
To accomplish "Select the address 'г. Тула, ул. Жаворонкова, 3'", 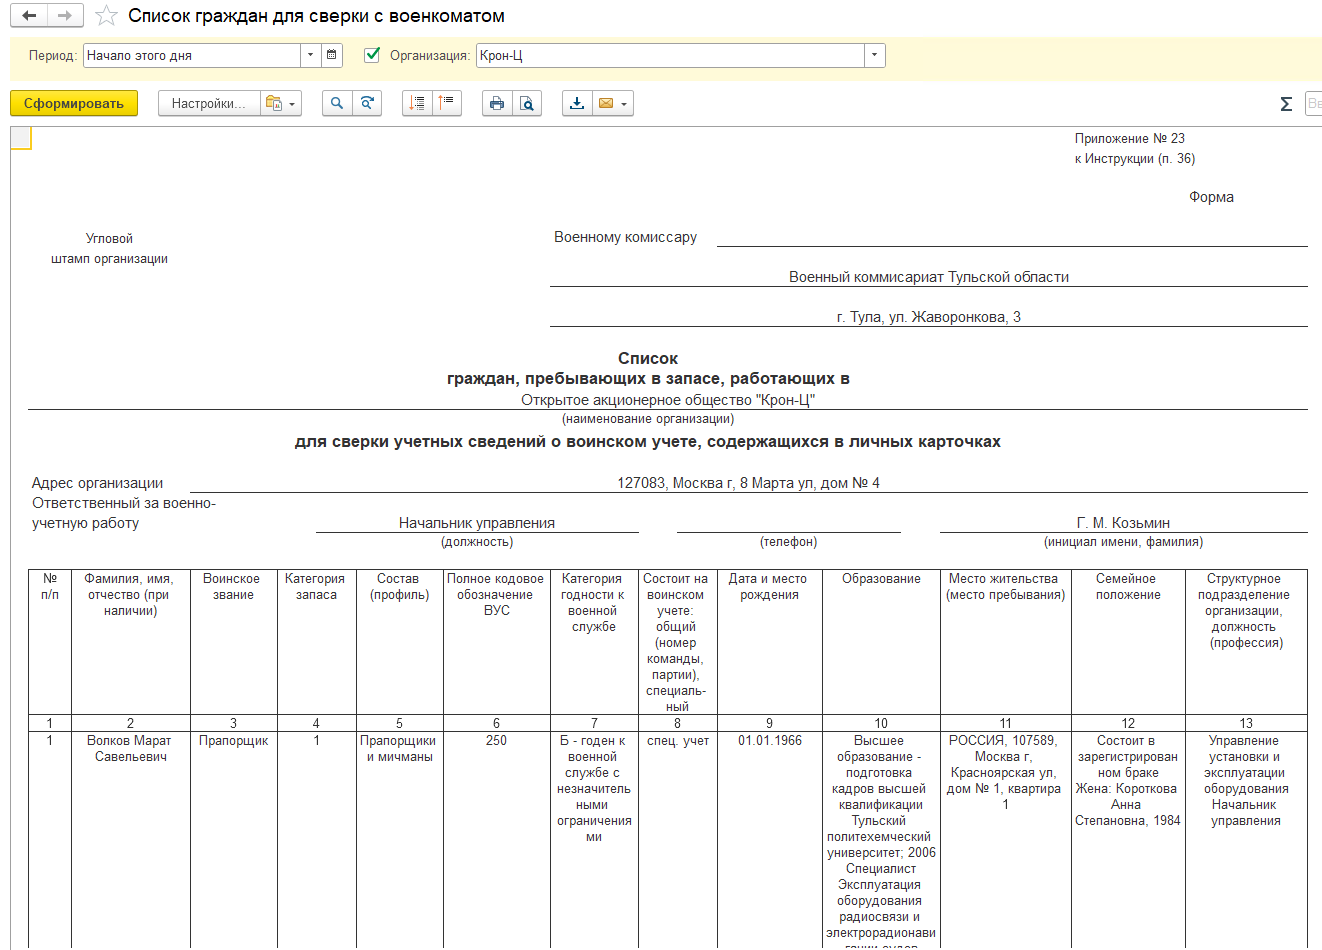I will tap(929, 318).
